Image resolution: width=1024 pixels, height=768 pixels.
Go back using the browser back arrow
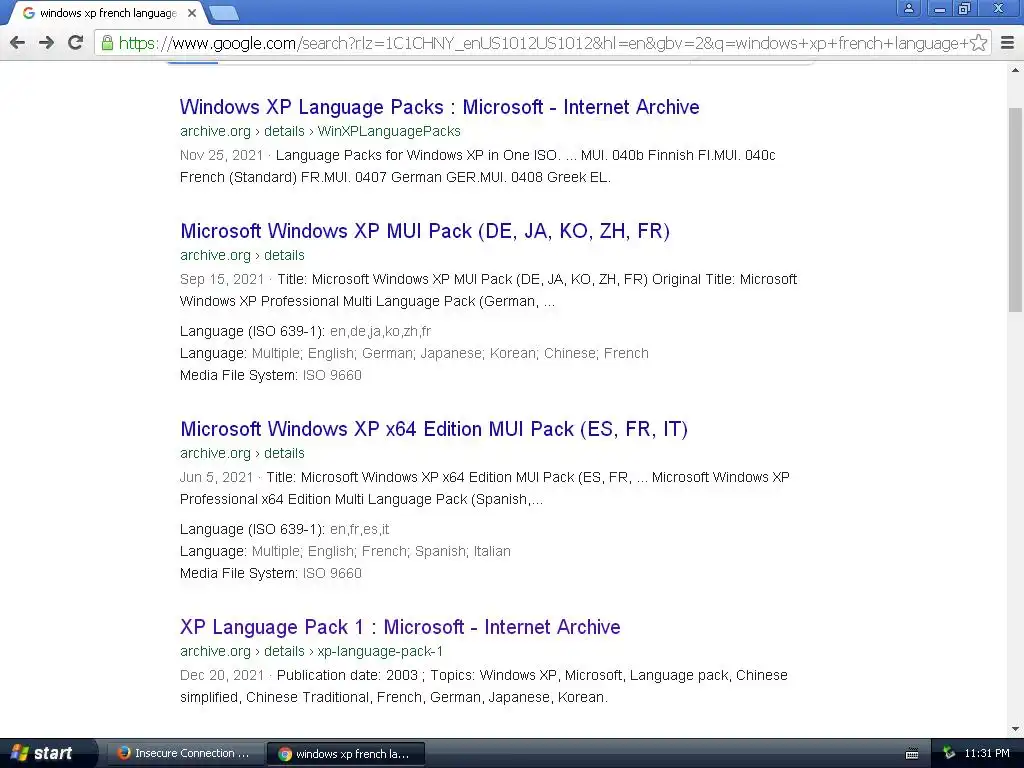pyautogui.click(x=18, y=43)
